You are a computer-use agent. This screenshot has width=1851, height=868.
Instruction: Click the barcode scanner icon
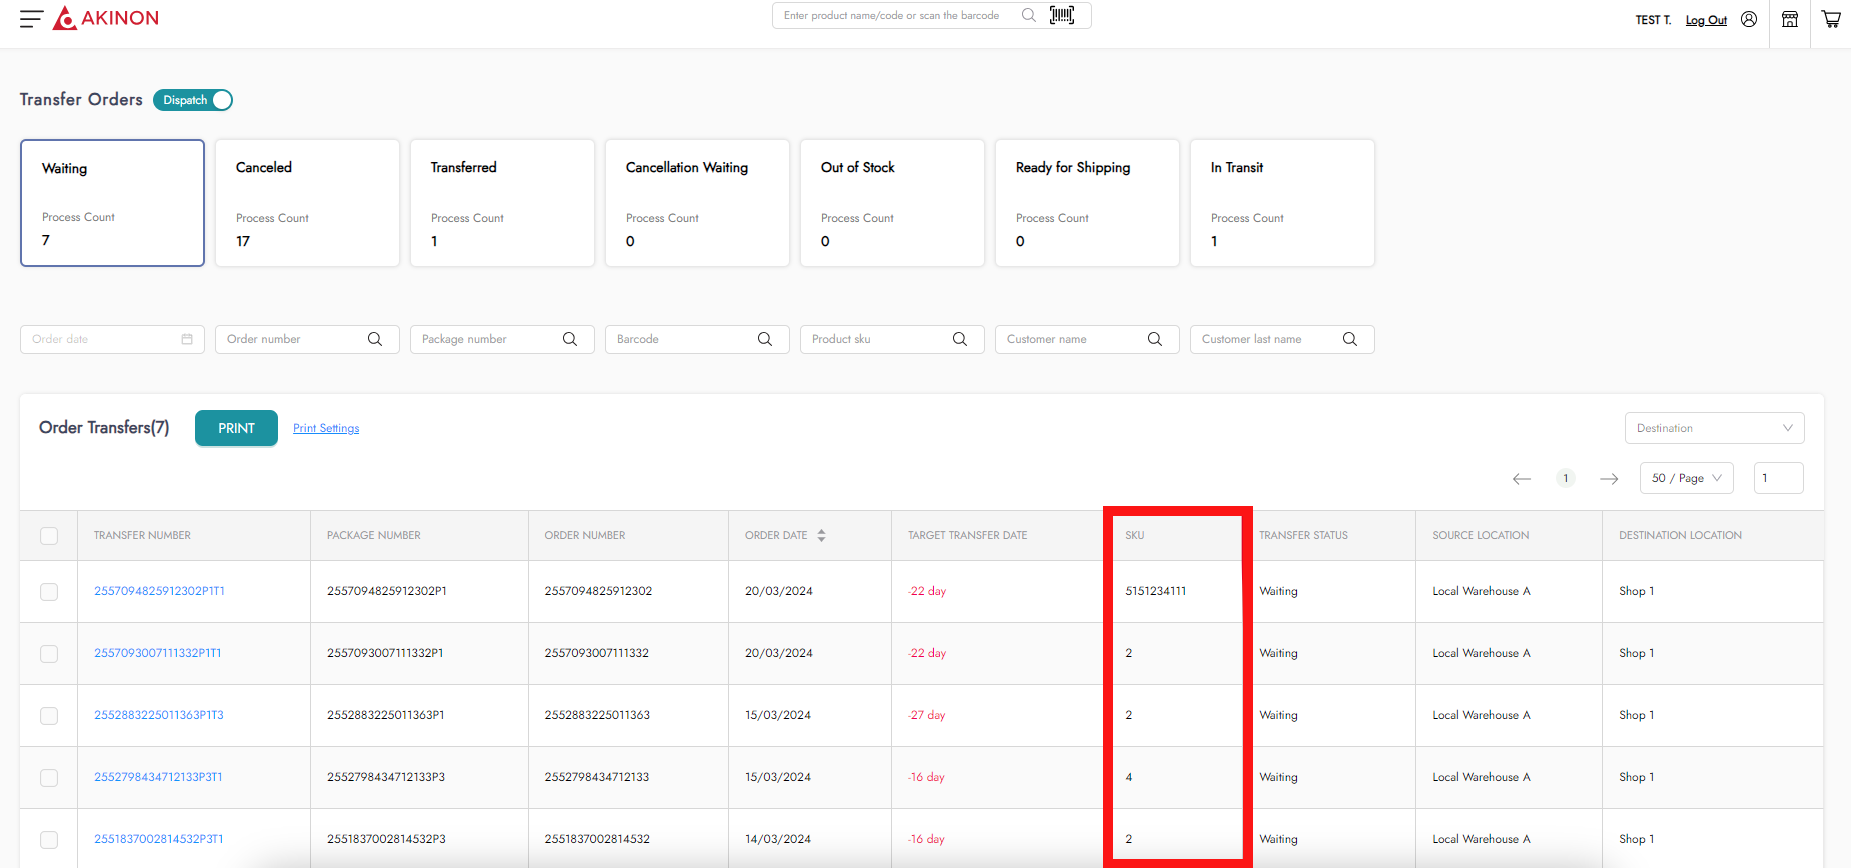pos(1062,15)
